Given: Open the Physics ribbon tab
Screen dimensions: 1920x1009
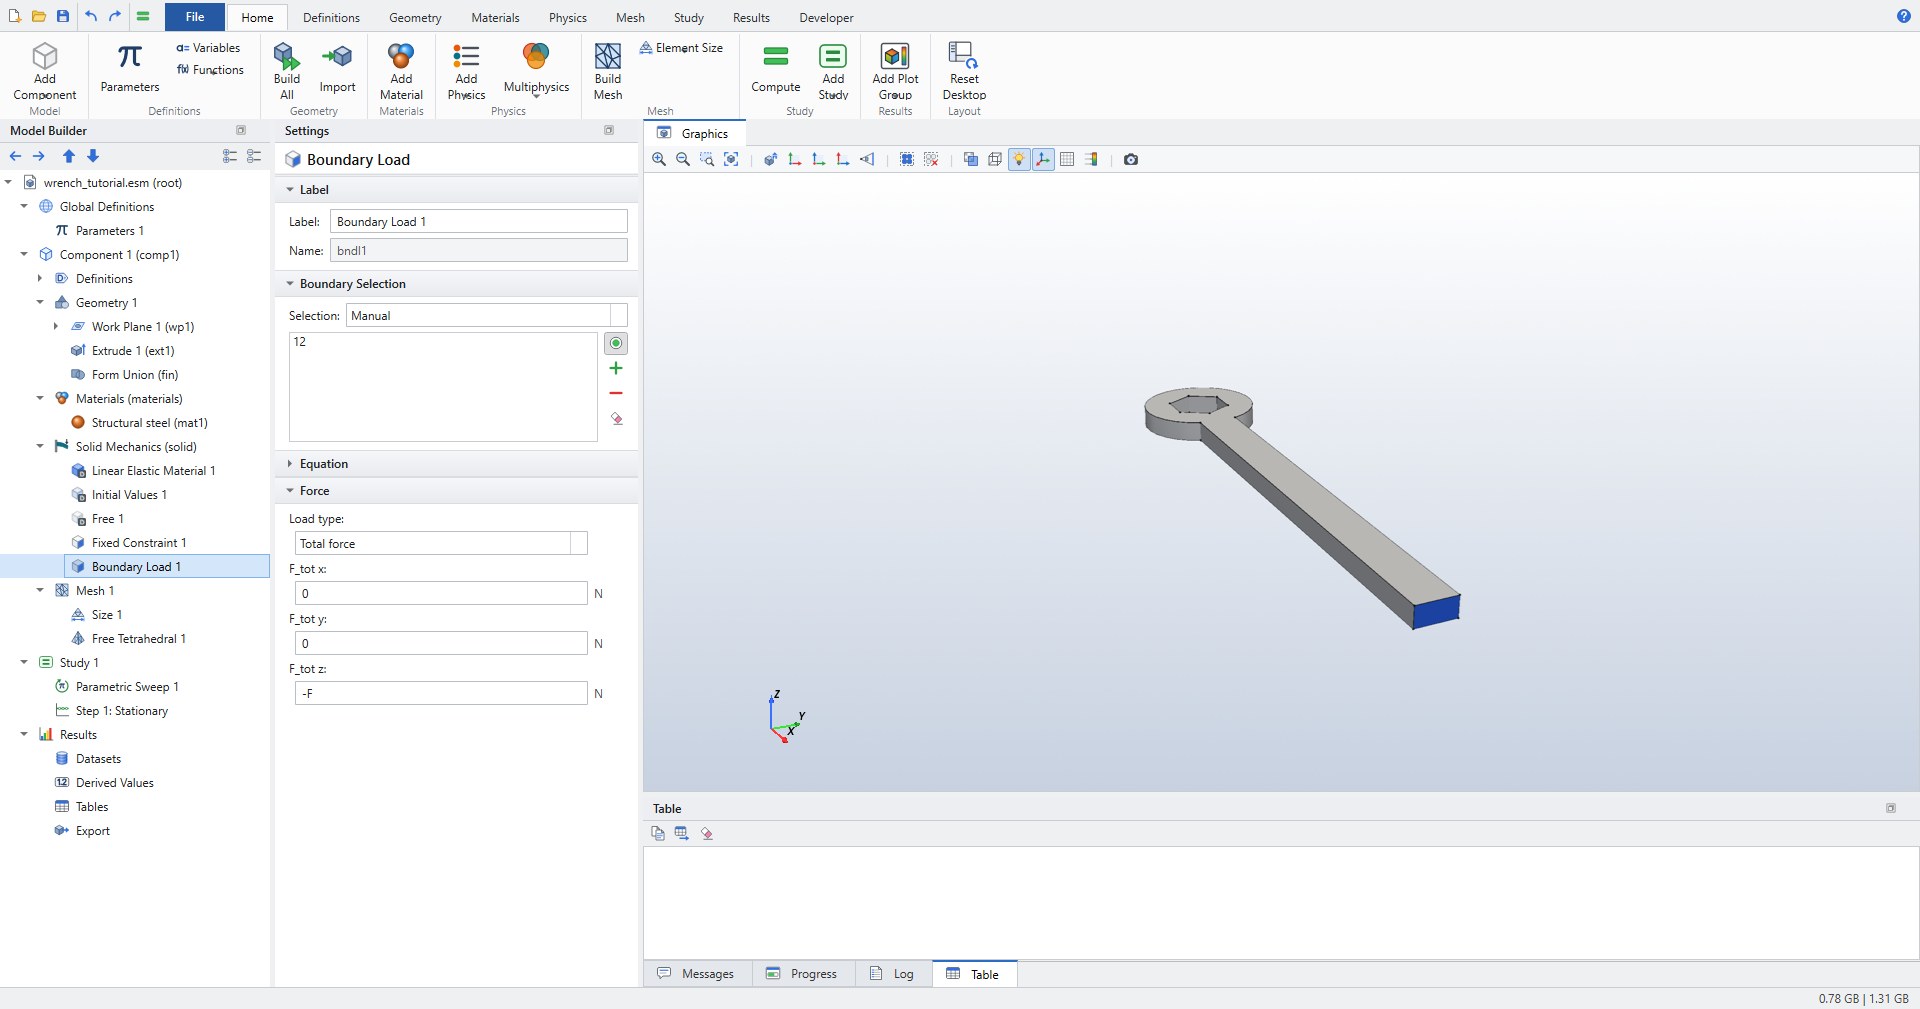Looking at the screenshot, I should click(568, 17).
